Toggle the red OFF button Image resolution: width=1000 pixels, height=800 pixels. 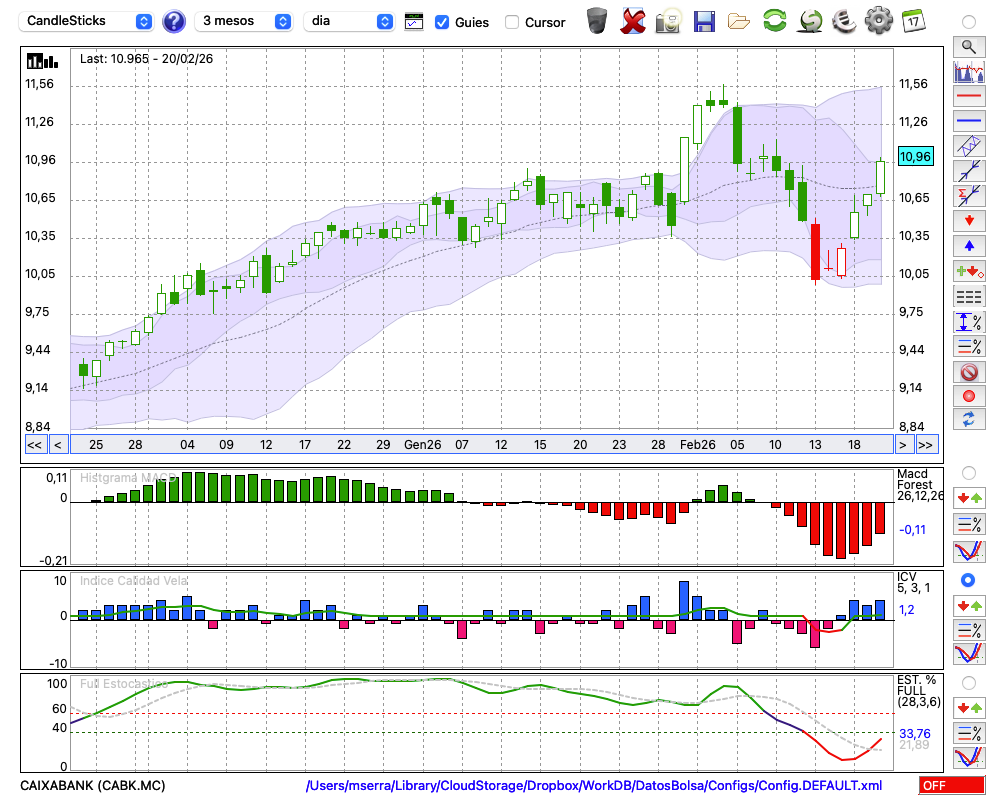[x=952, y=785]
